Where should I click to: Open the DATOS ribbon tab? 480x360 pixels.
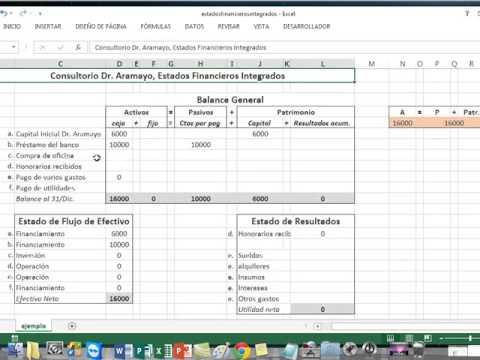click(x=194, y=26)
